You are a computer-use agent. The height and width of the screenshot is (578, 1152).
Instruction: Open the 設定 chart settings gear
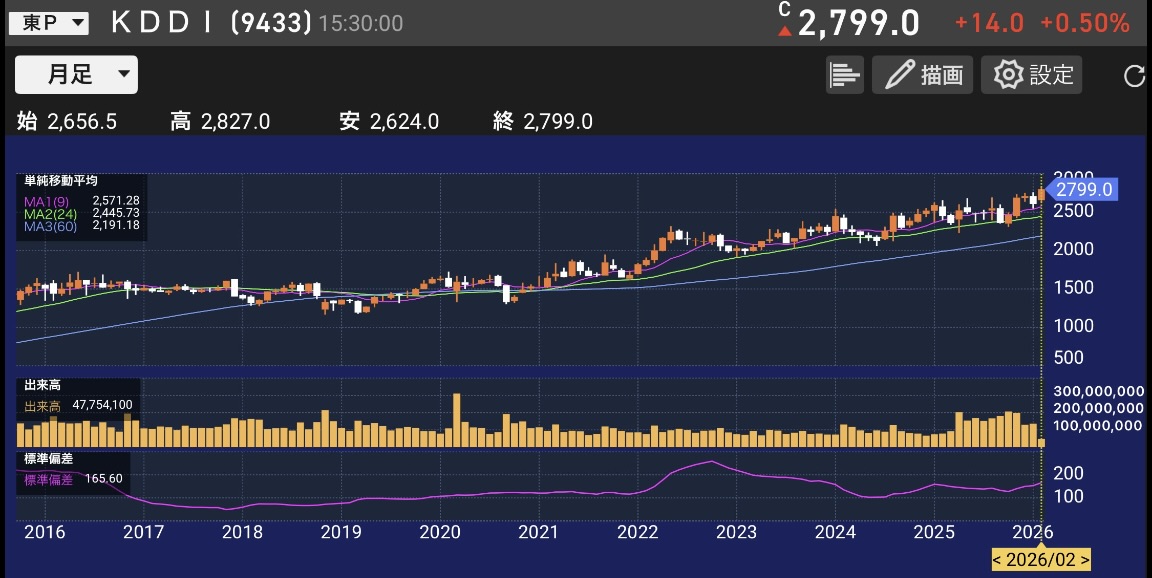click(1031, 74)
